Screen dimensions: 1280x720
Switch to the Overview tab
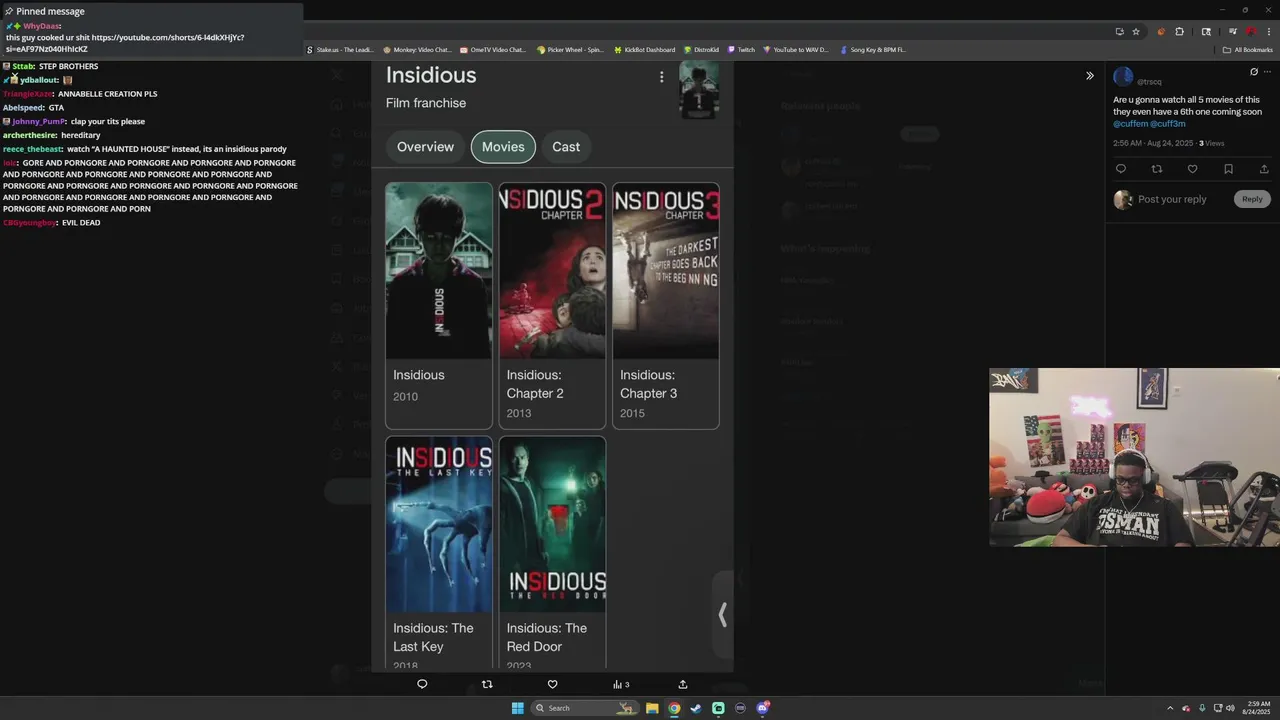point(425,147)
